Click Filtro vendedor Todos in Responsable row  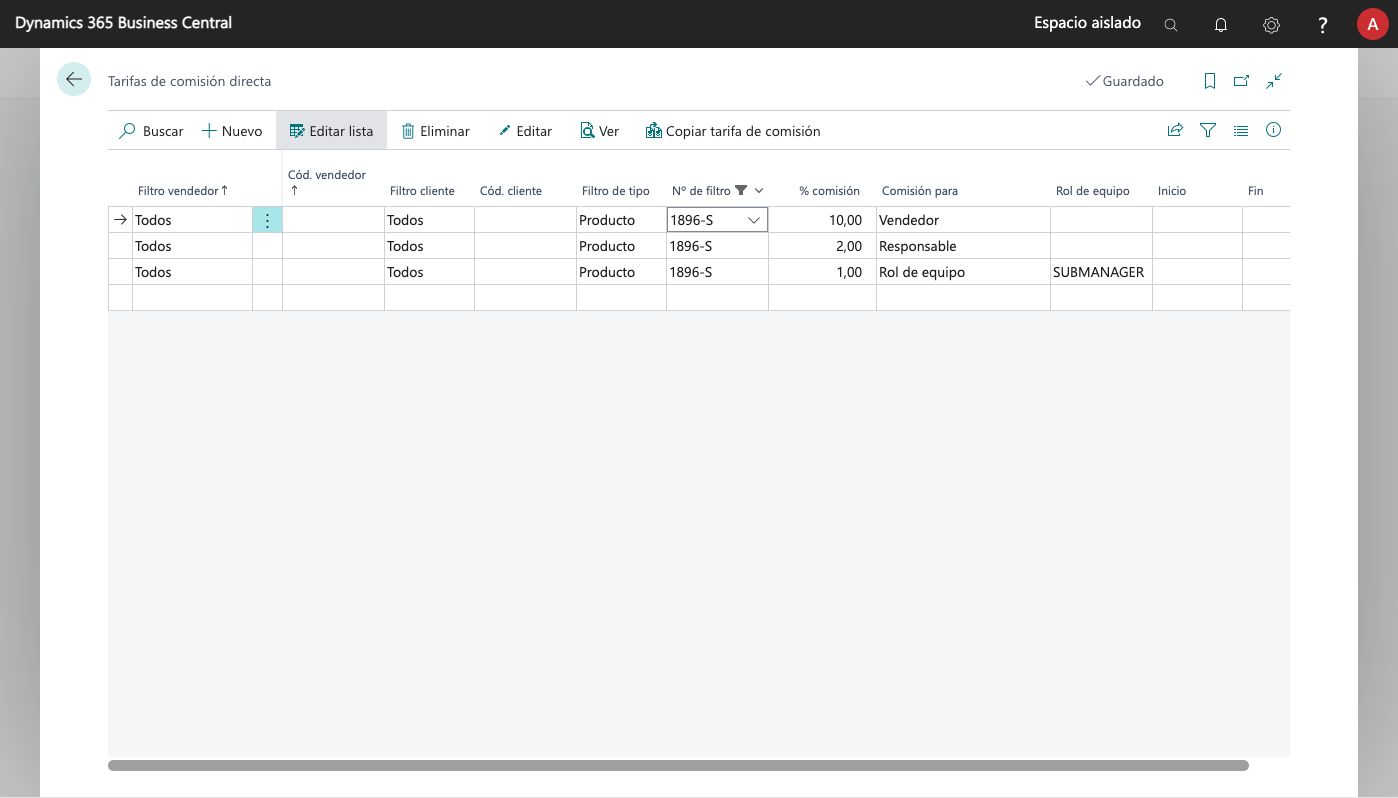tap(192, 246)
